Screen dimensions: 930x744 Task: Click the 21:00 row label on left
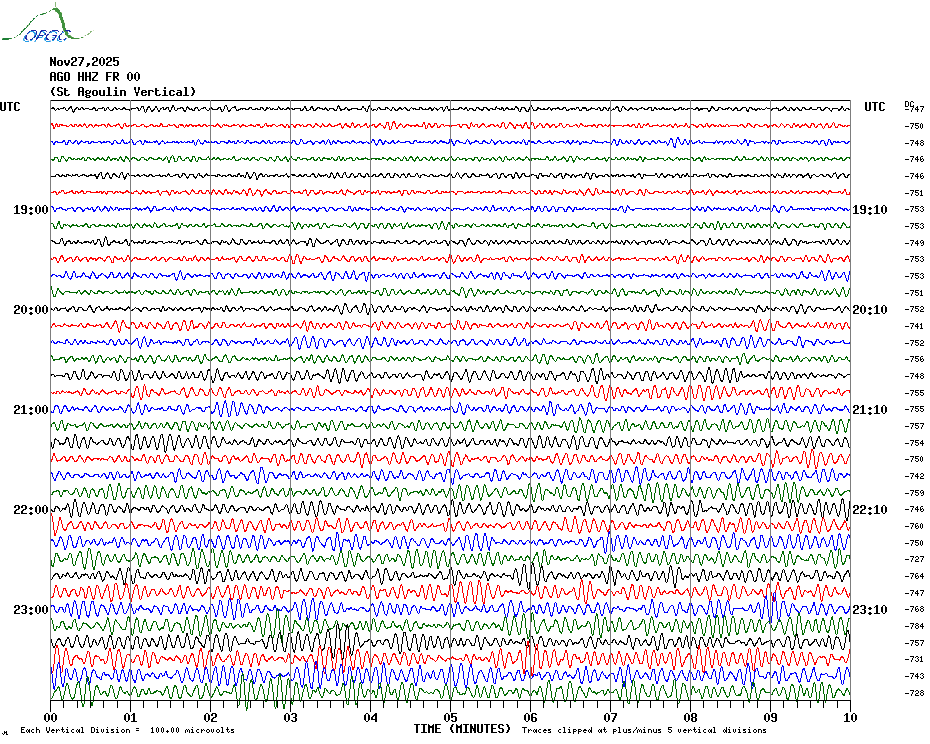[x=30, y=410]
